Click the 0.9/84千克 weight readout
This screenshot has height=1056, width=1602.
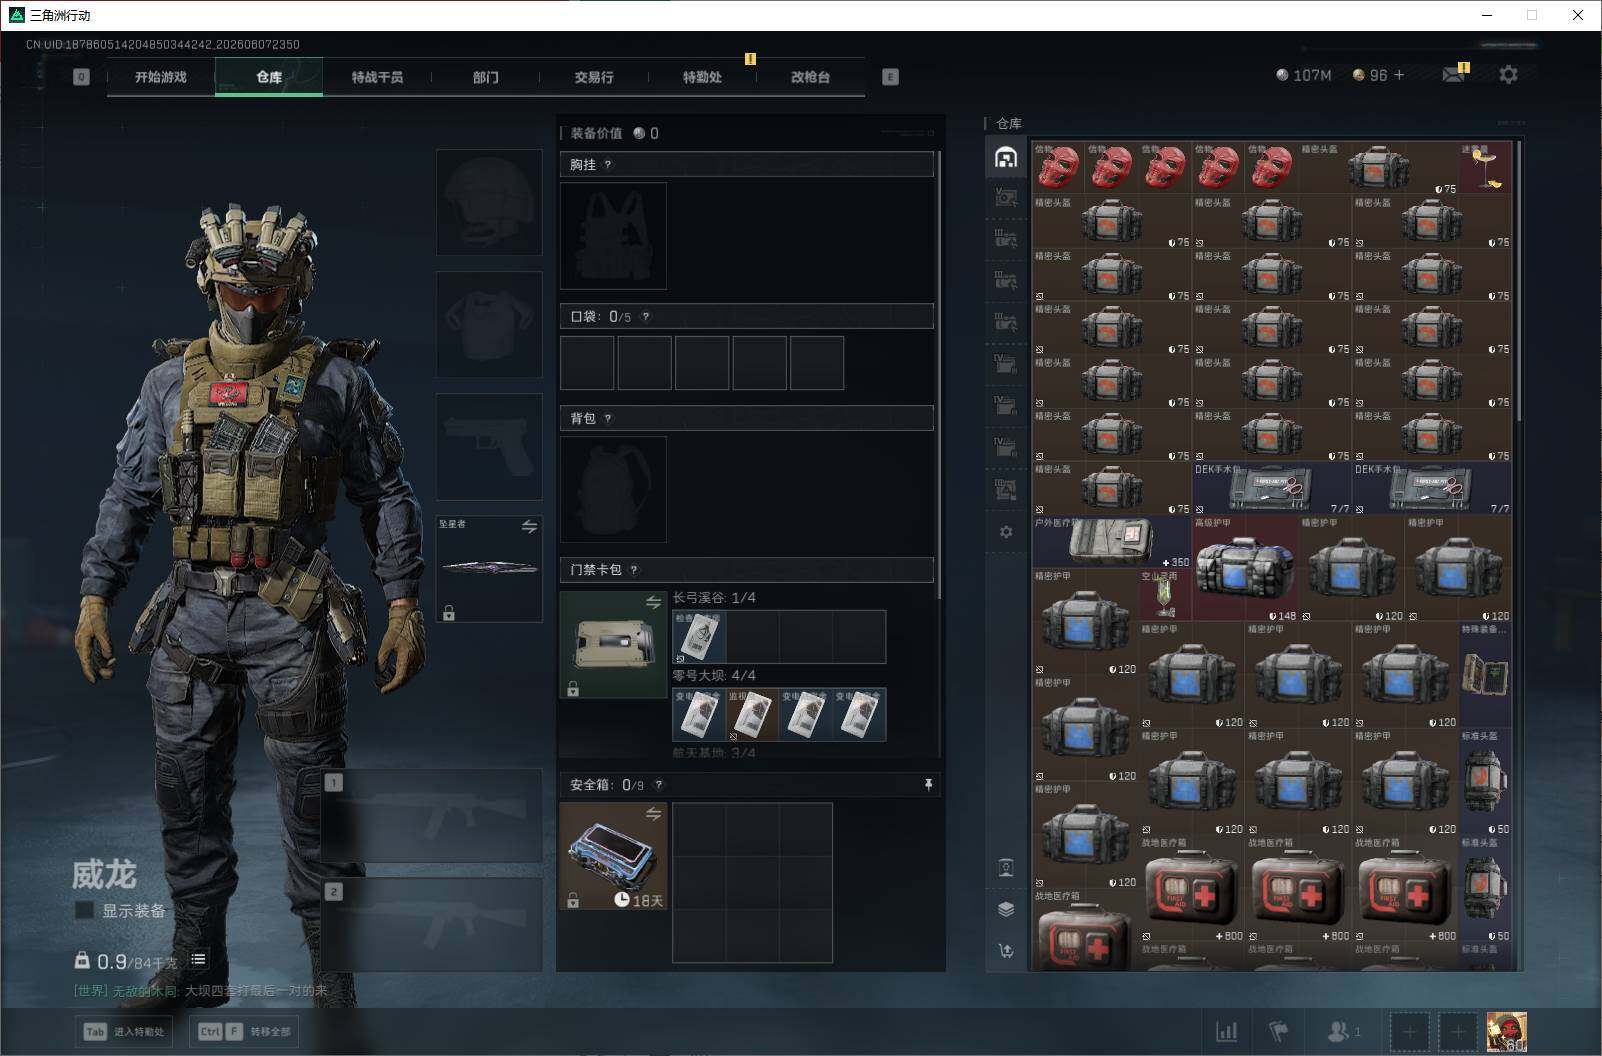click(126, 961)
